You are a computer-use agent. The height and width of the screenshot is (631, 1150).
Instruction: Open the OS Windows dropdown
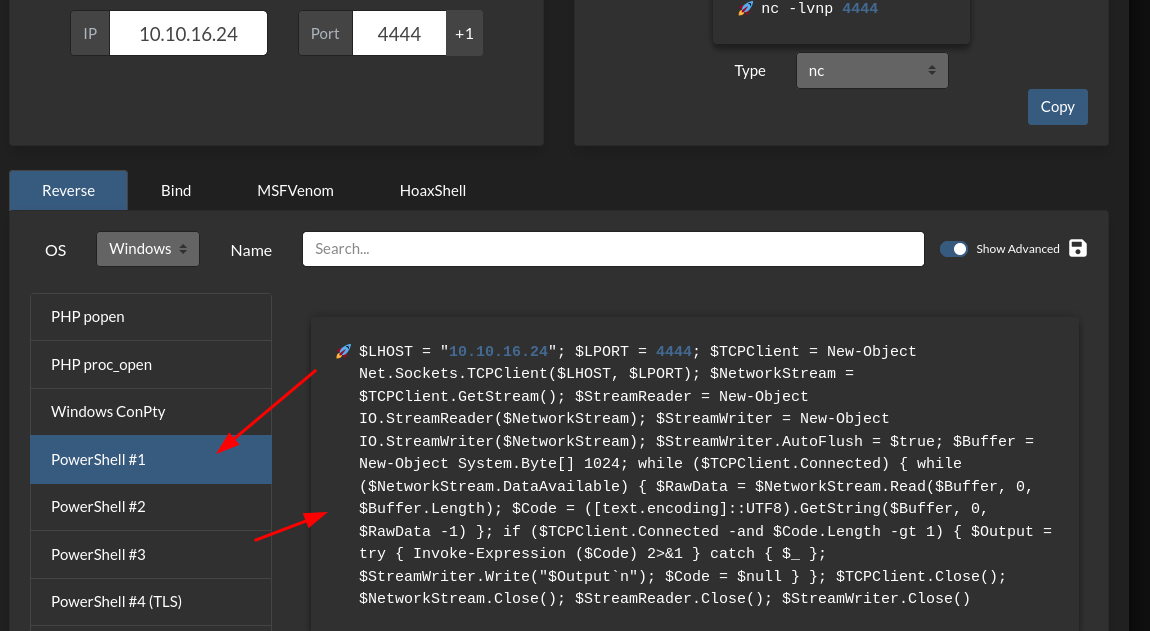pyautogui.click(x=148, y=249)
